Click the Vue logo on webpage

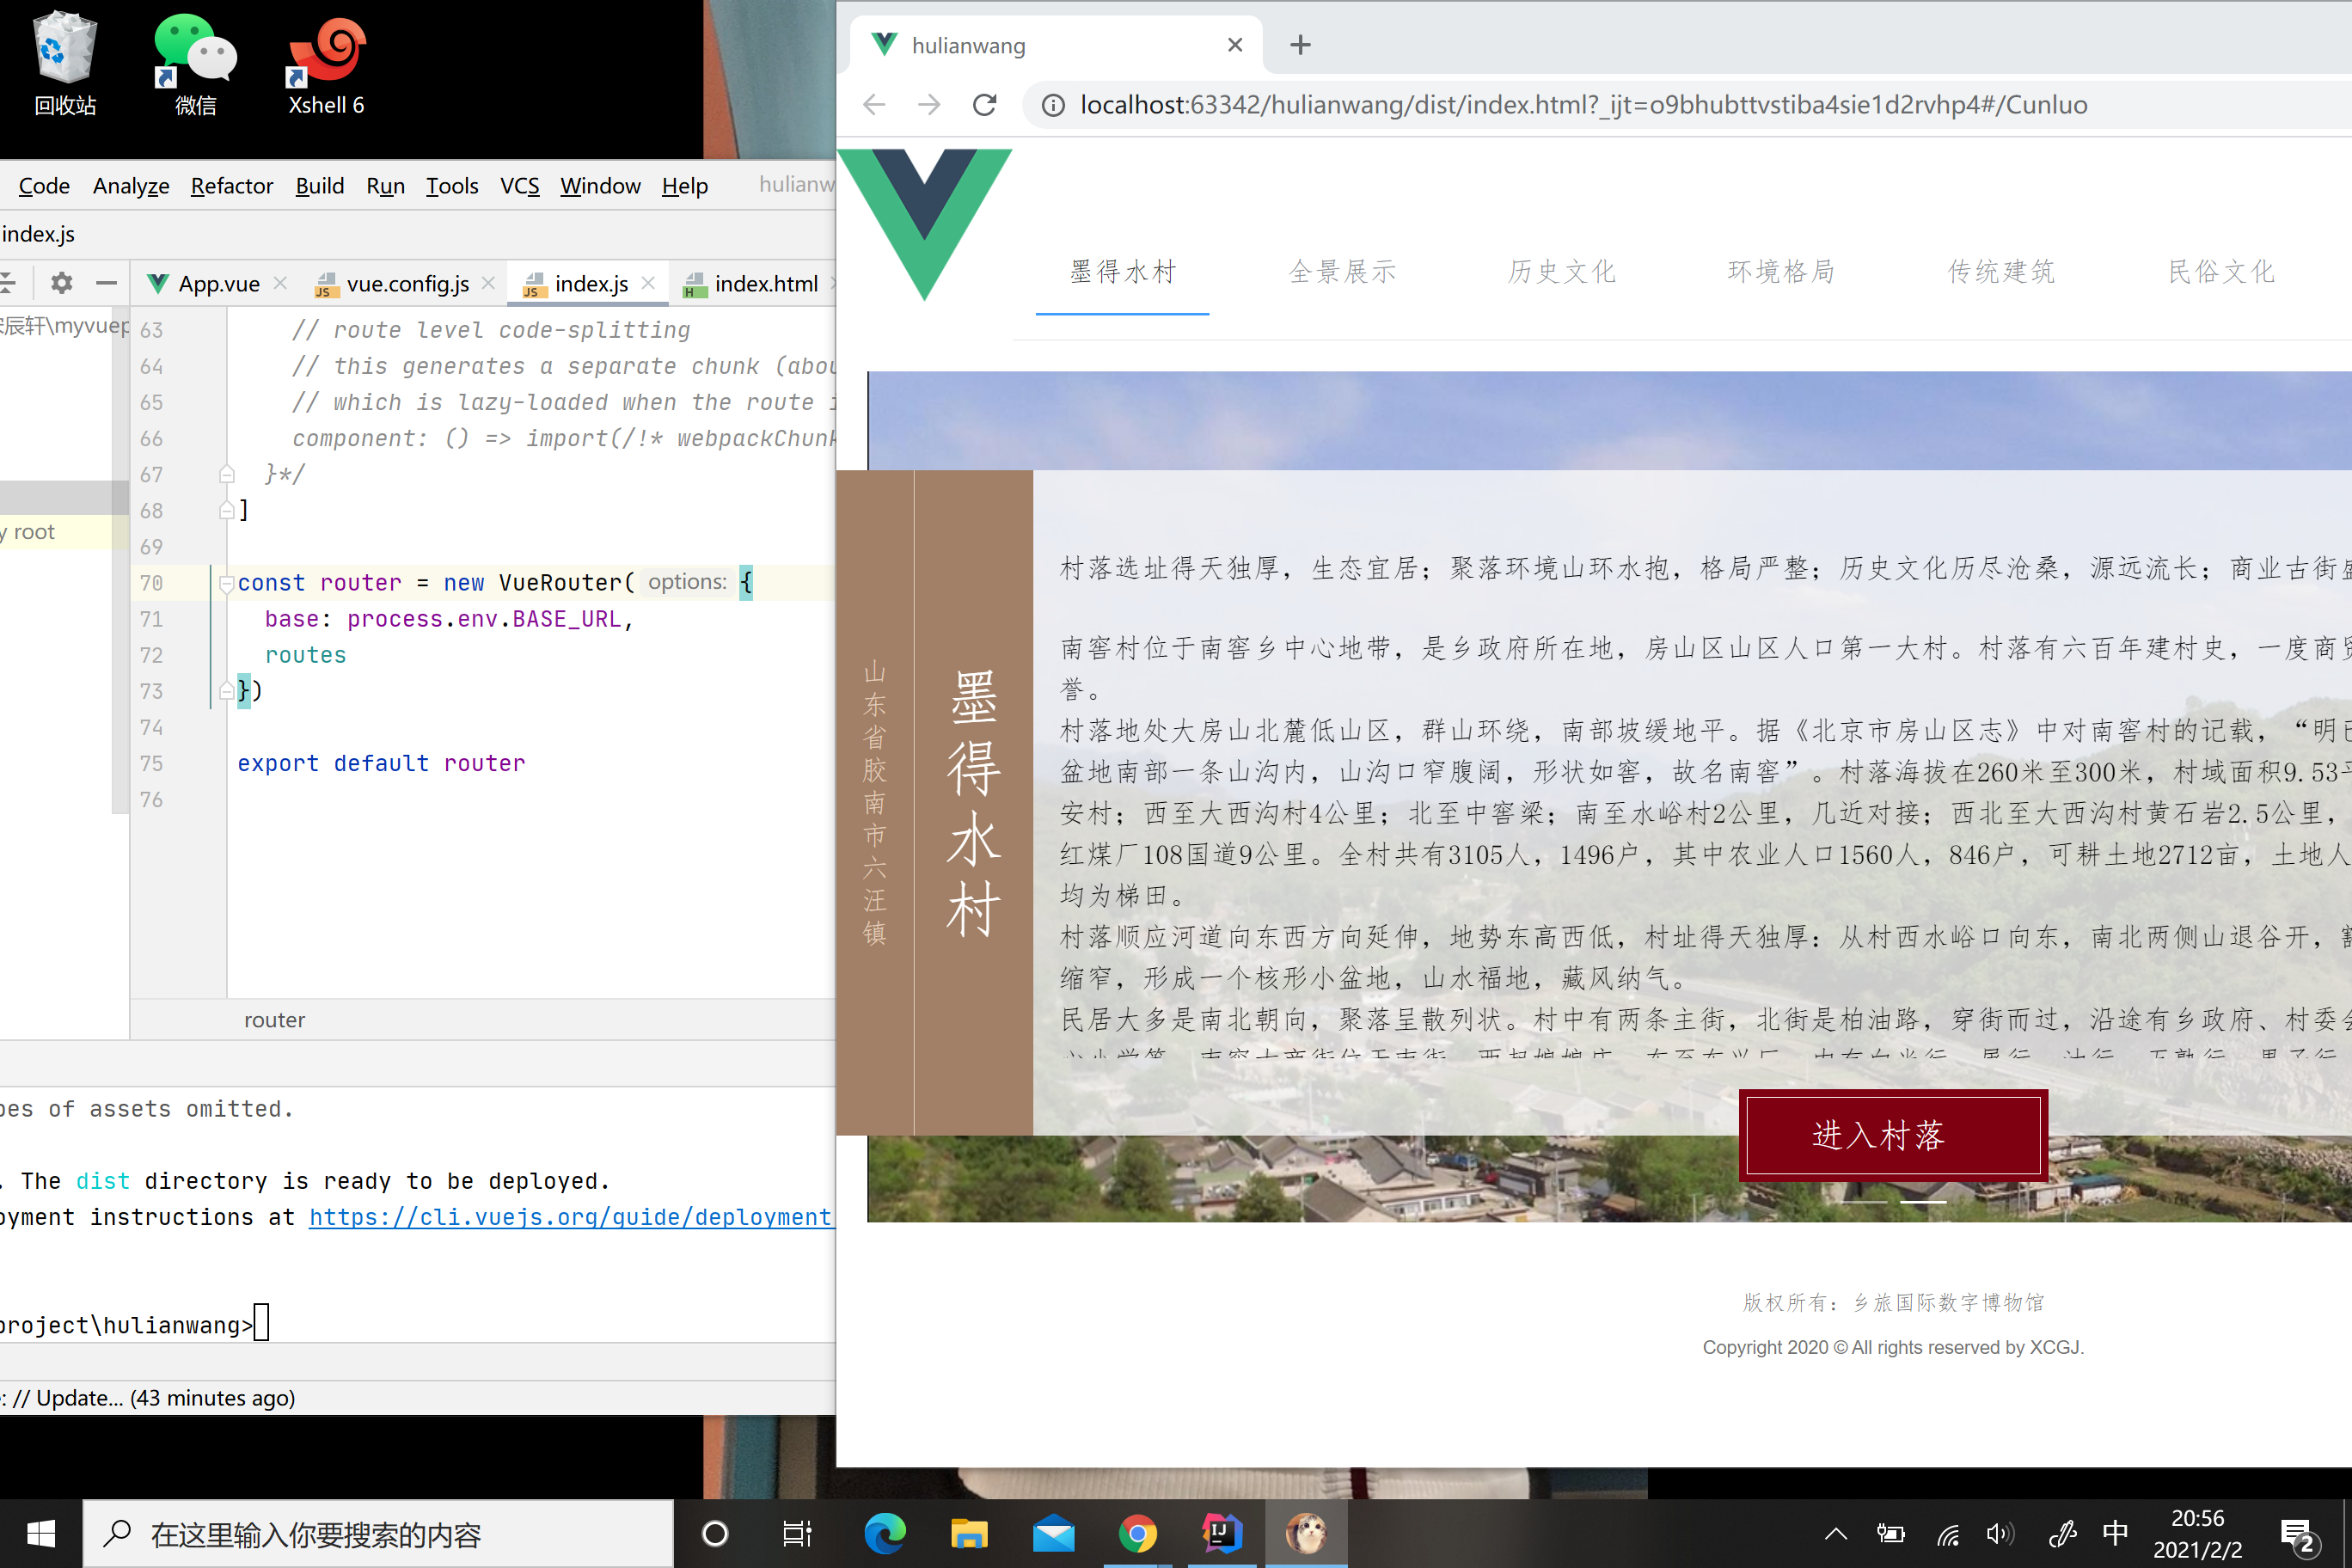coord(925,222)
